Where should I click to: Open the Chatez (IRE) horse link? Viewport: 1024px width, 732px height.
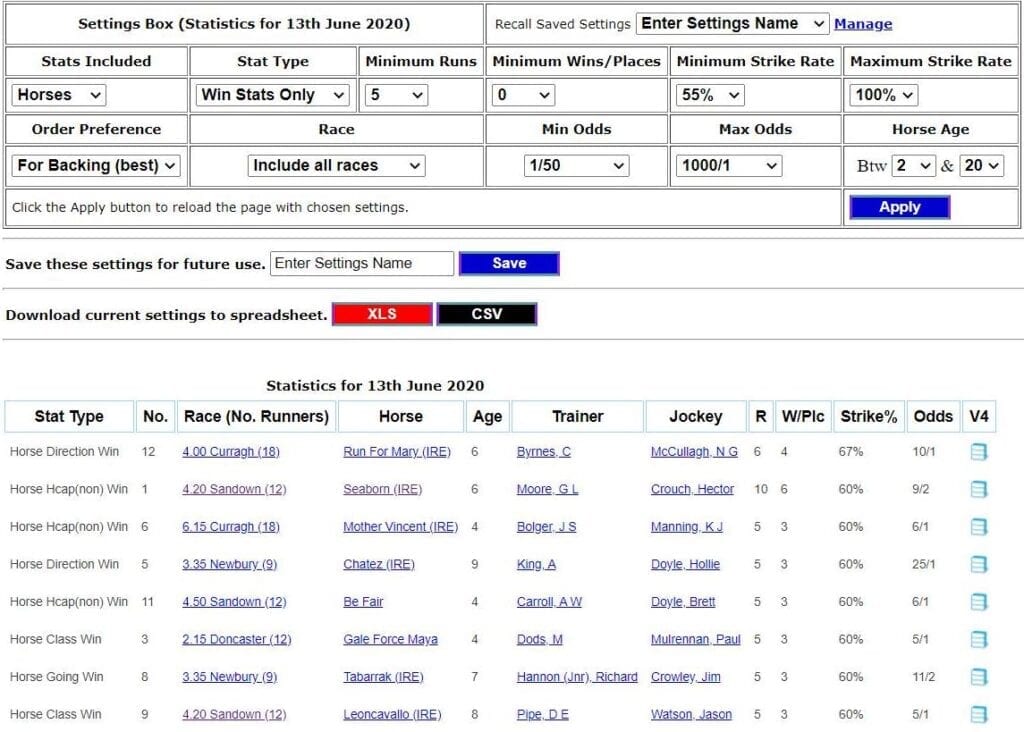click(x=379, y=564)
